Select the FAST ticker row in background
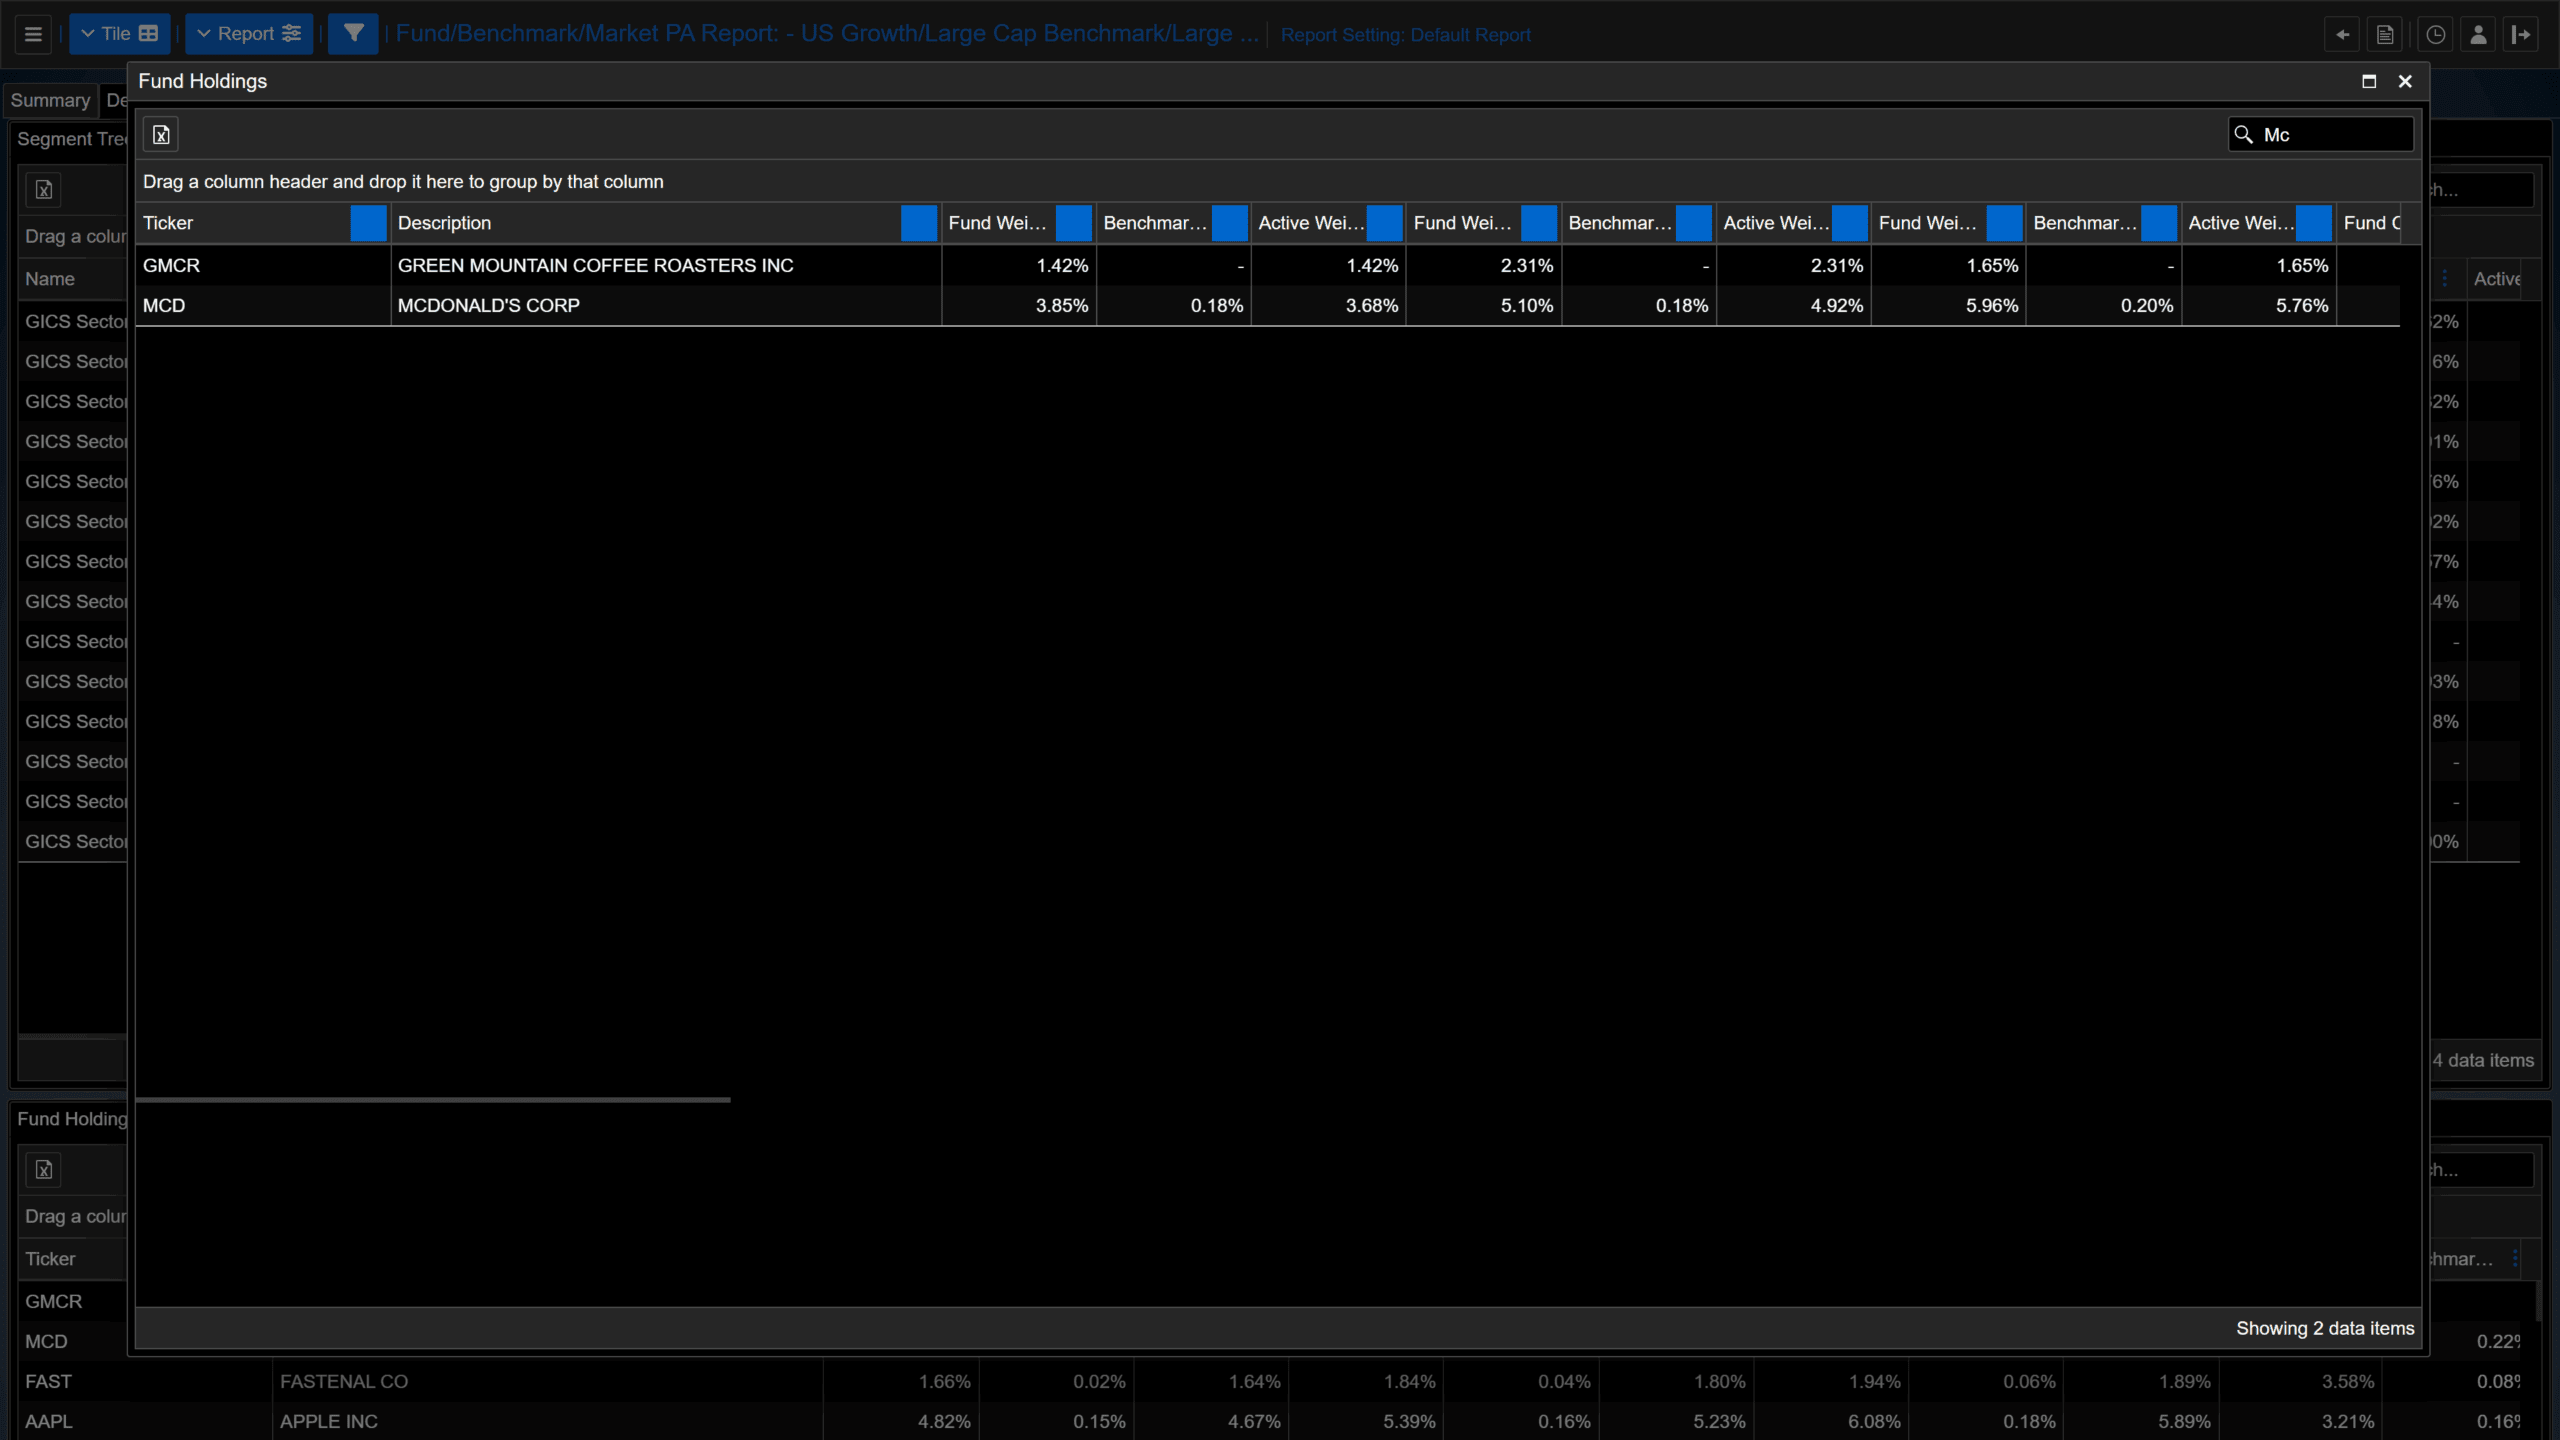 tap(48, 1381)
